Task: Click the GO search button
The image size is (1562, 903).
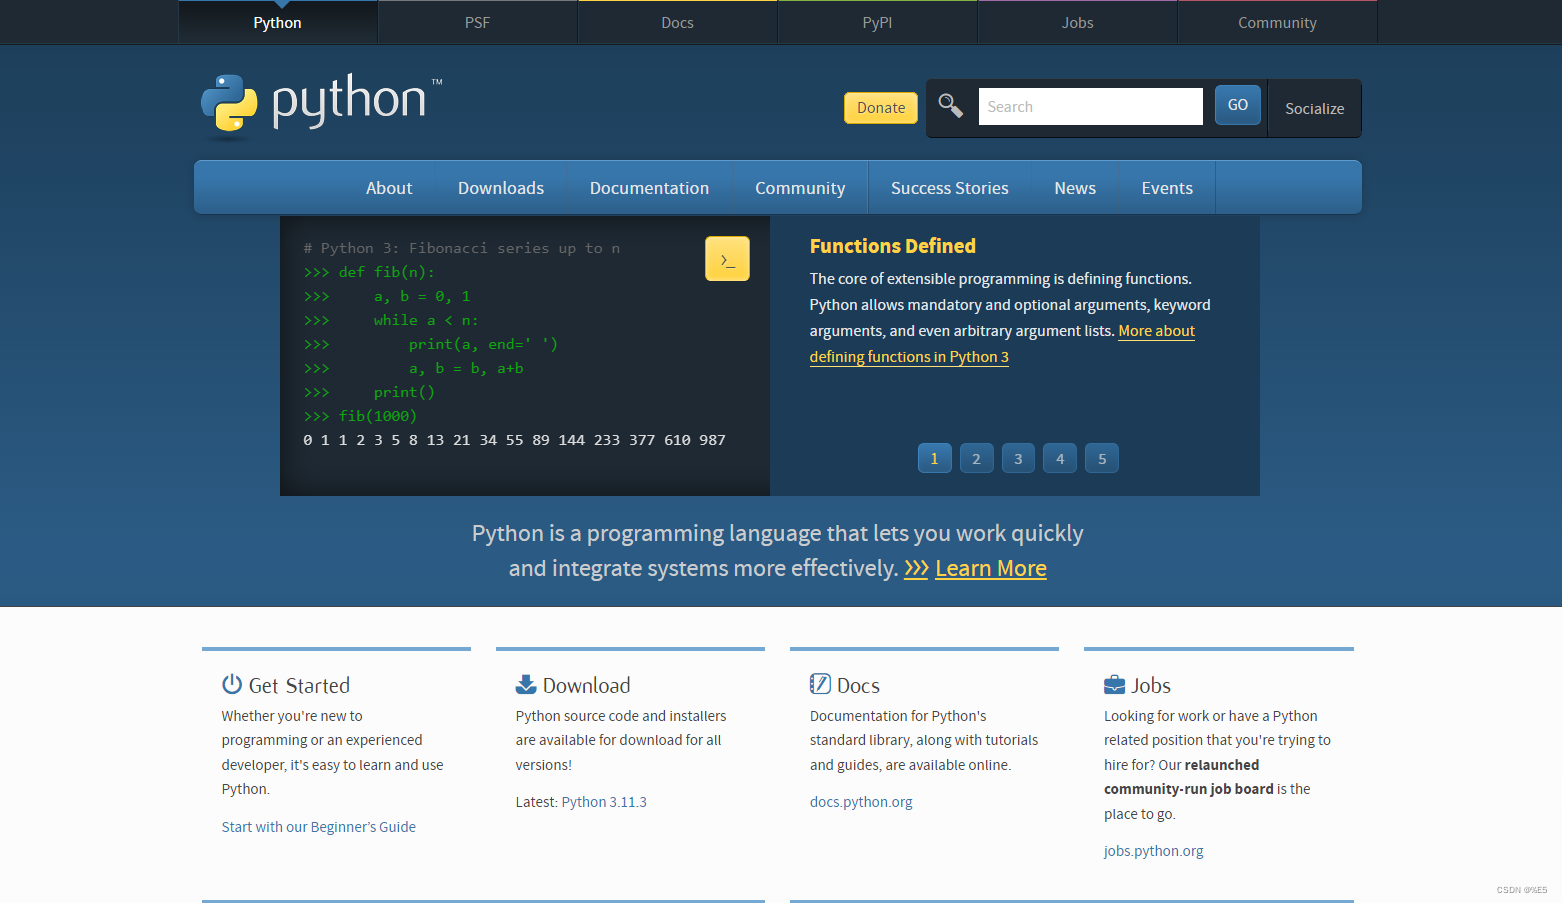Action: [x=1238, y=105]
